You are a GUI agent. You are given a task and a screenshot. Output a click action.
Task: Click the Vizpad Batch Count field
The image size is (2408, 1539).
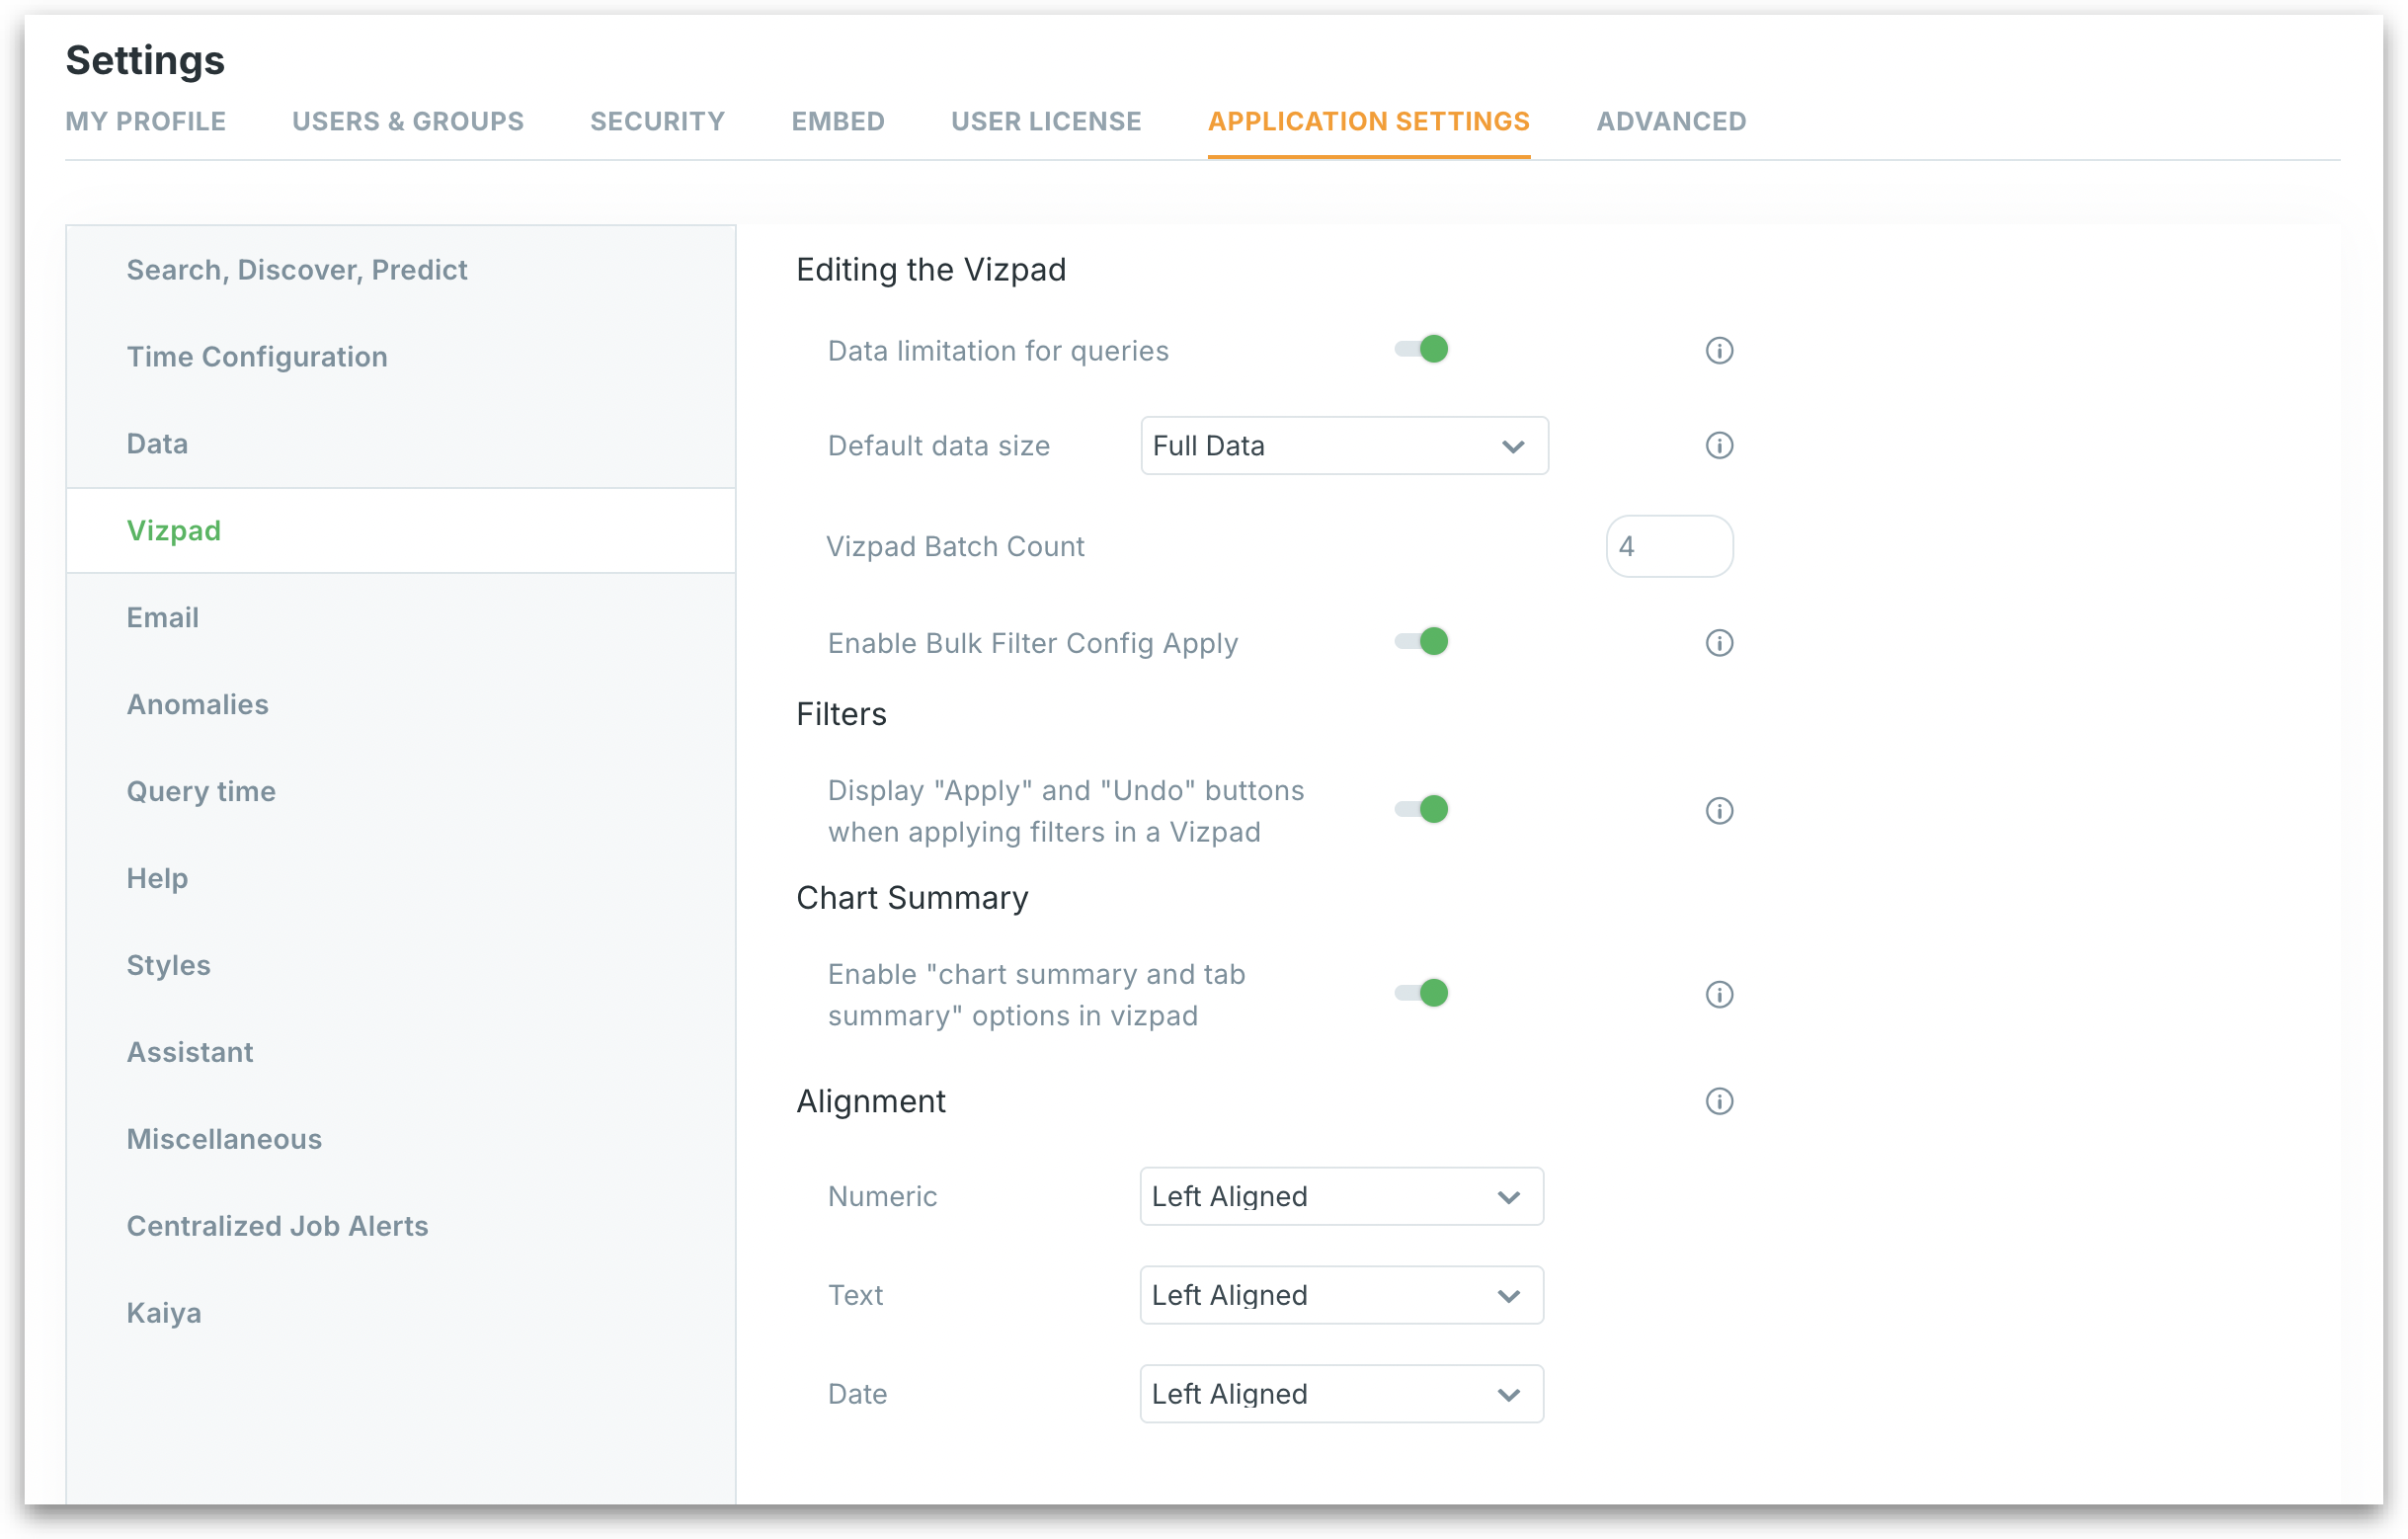tap(1669, 547)
